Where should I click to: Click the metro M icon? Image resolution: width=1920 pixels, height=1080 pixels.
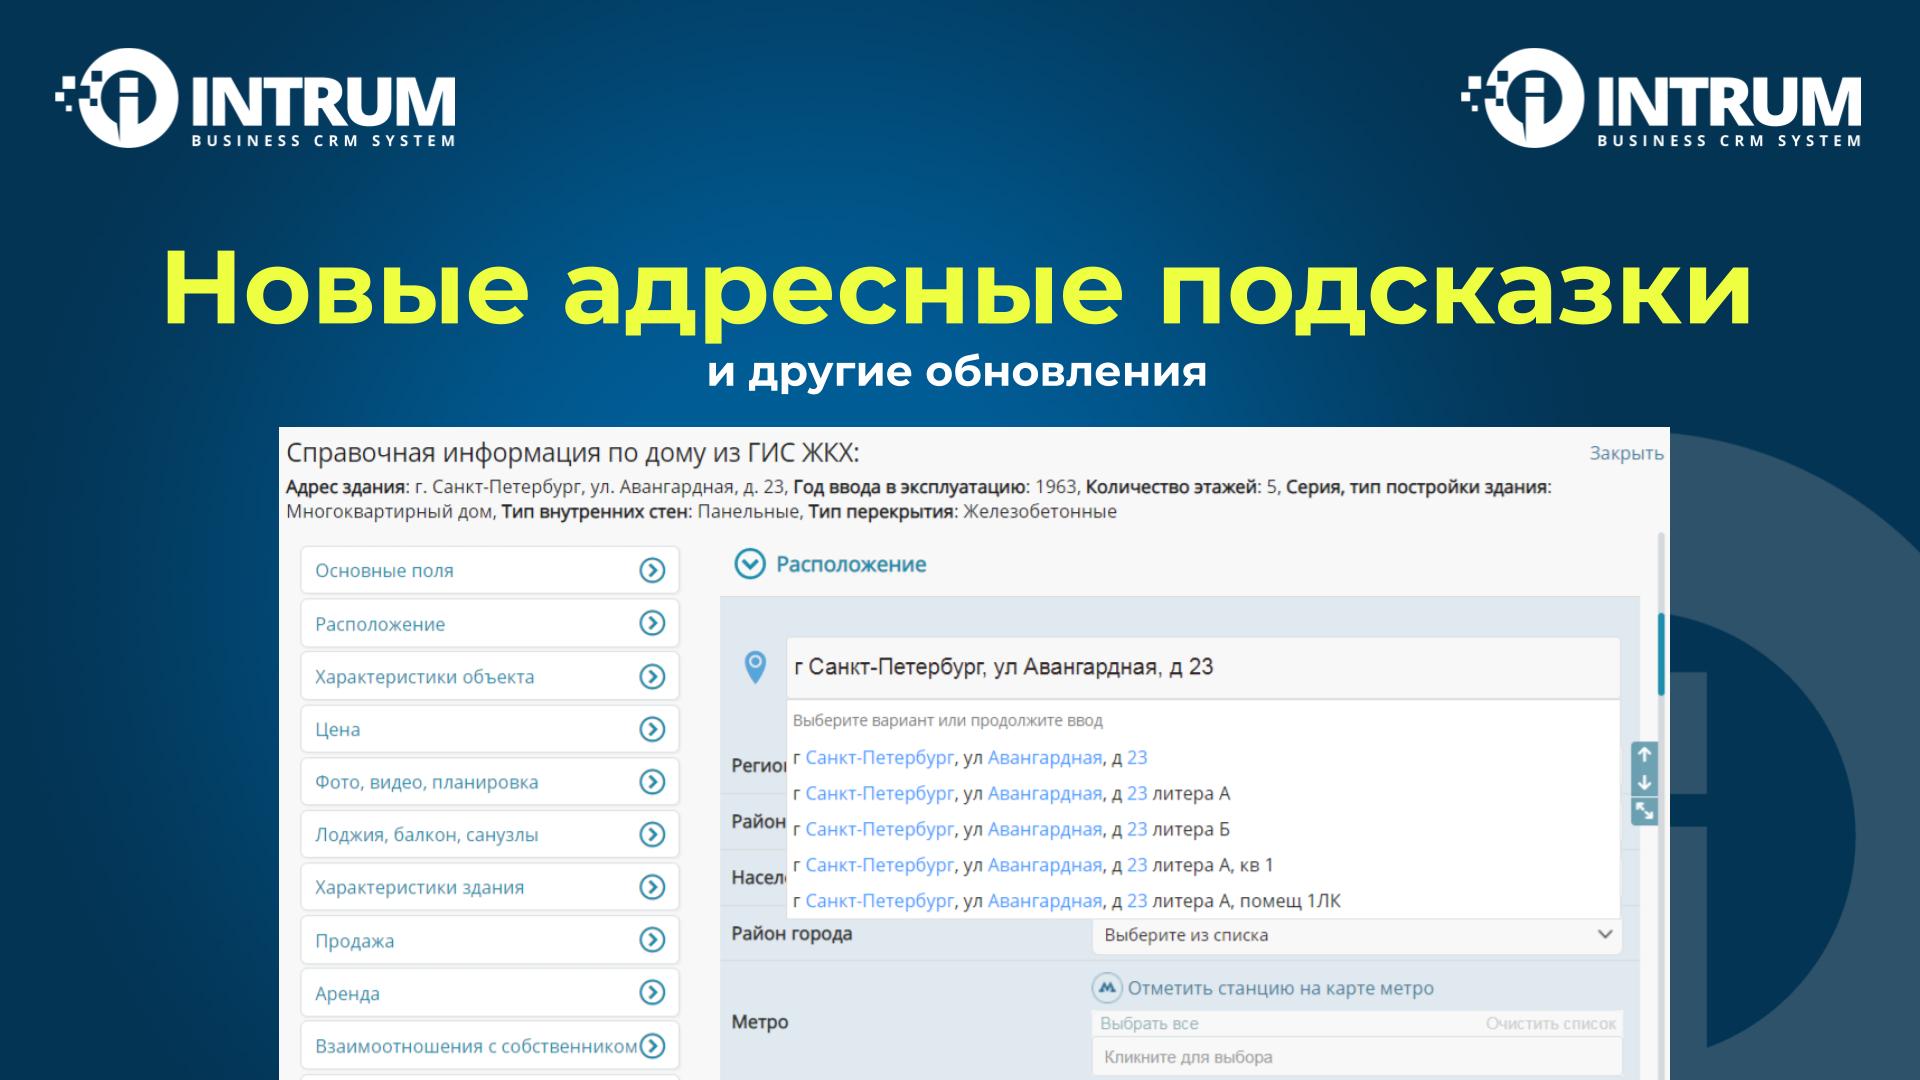1106,988
